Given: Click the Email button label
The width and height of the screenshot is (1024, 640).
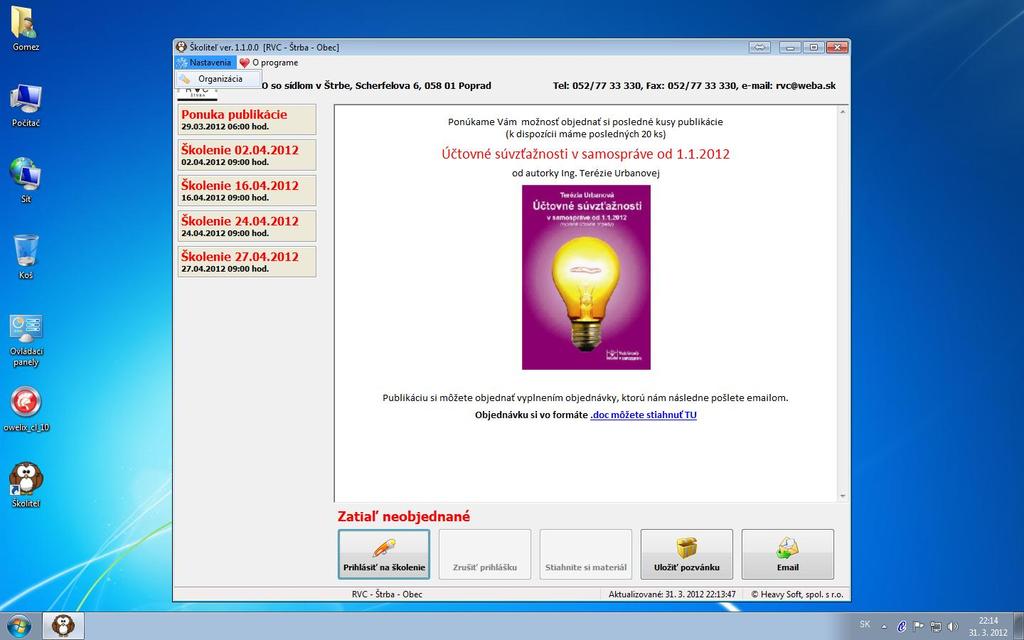Looking at the screenshot, I should click(x=788, y=568).
